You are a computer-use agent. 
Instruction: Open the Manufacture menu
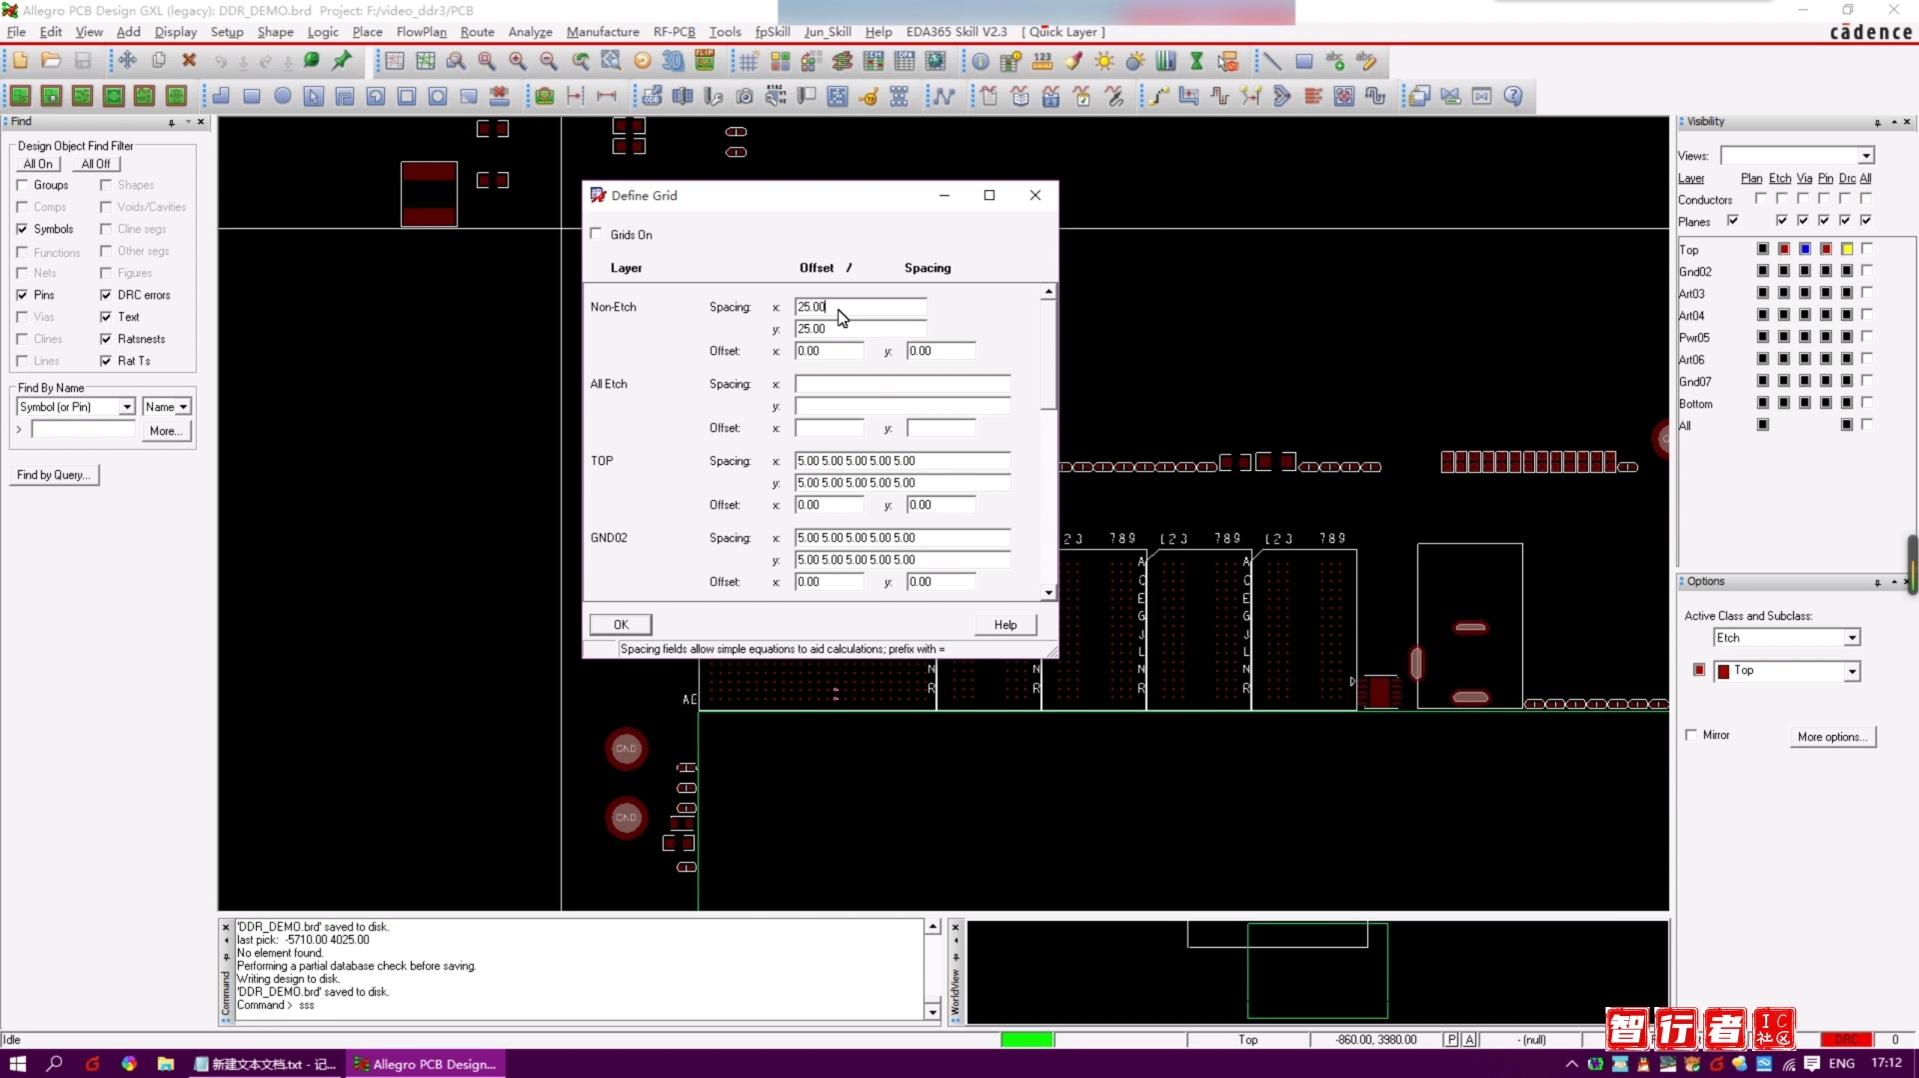coord(603,32)
